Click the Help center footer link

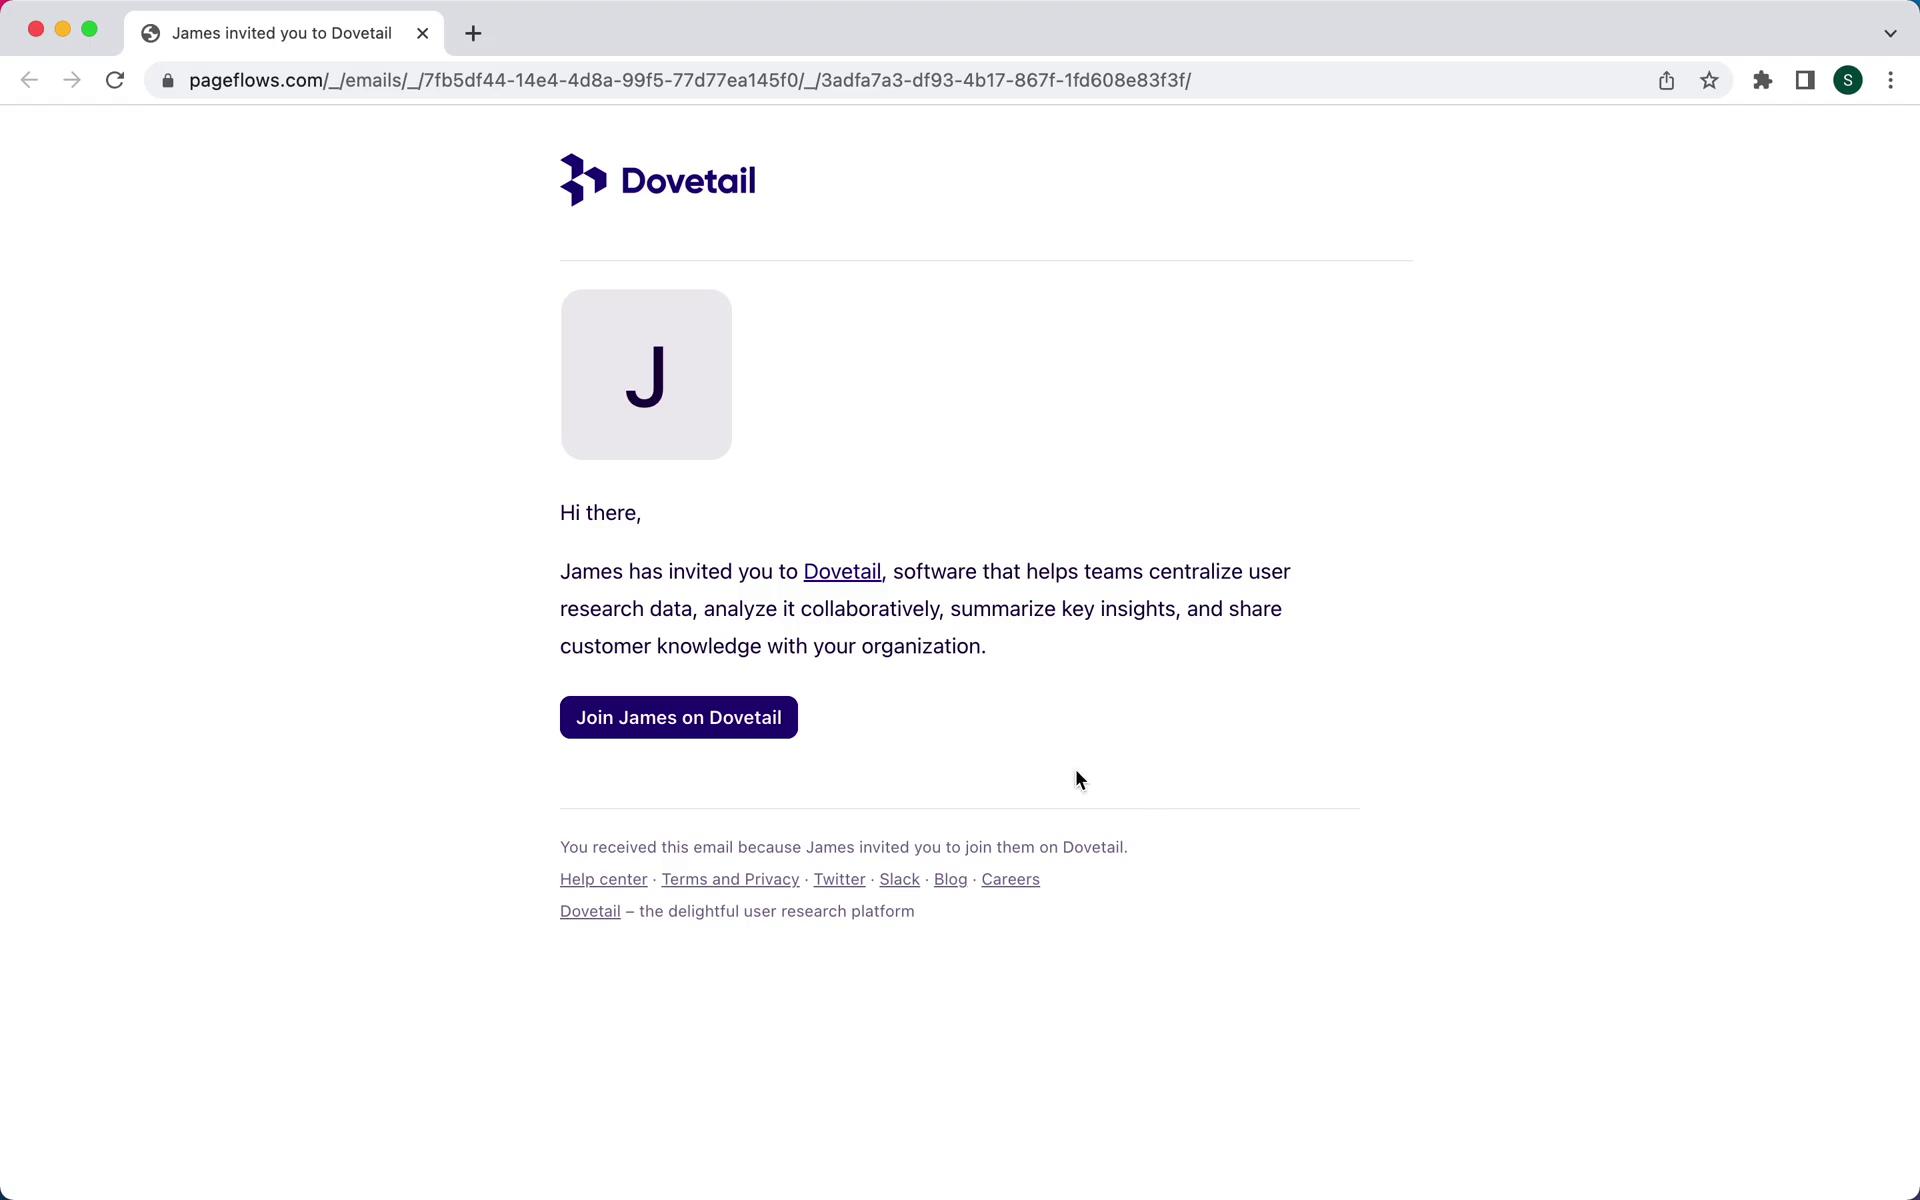point(604,878)
